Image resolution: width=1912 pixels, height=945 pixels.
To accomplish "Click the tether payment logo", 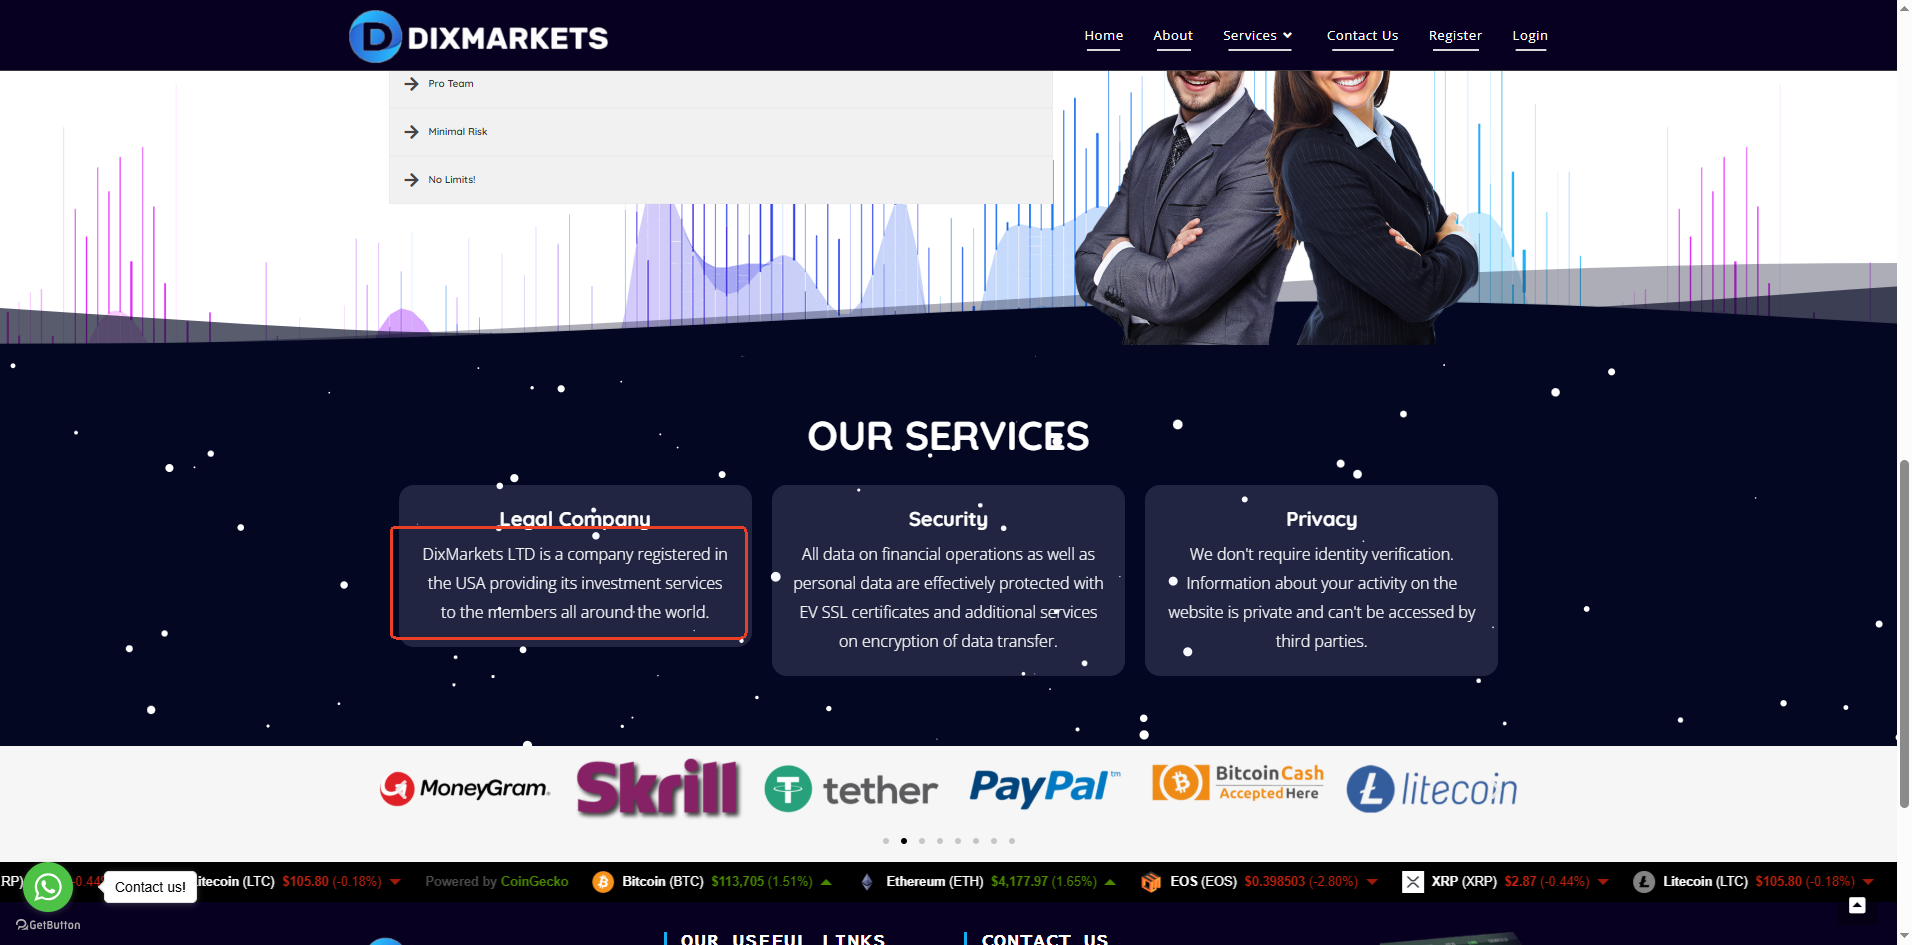I will coord(851,789).
